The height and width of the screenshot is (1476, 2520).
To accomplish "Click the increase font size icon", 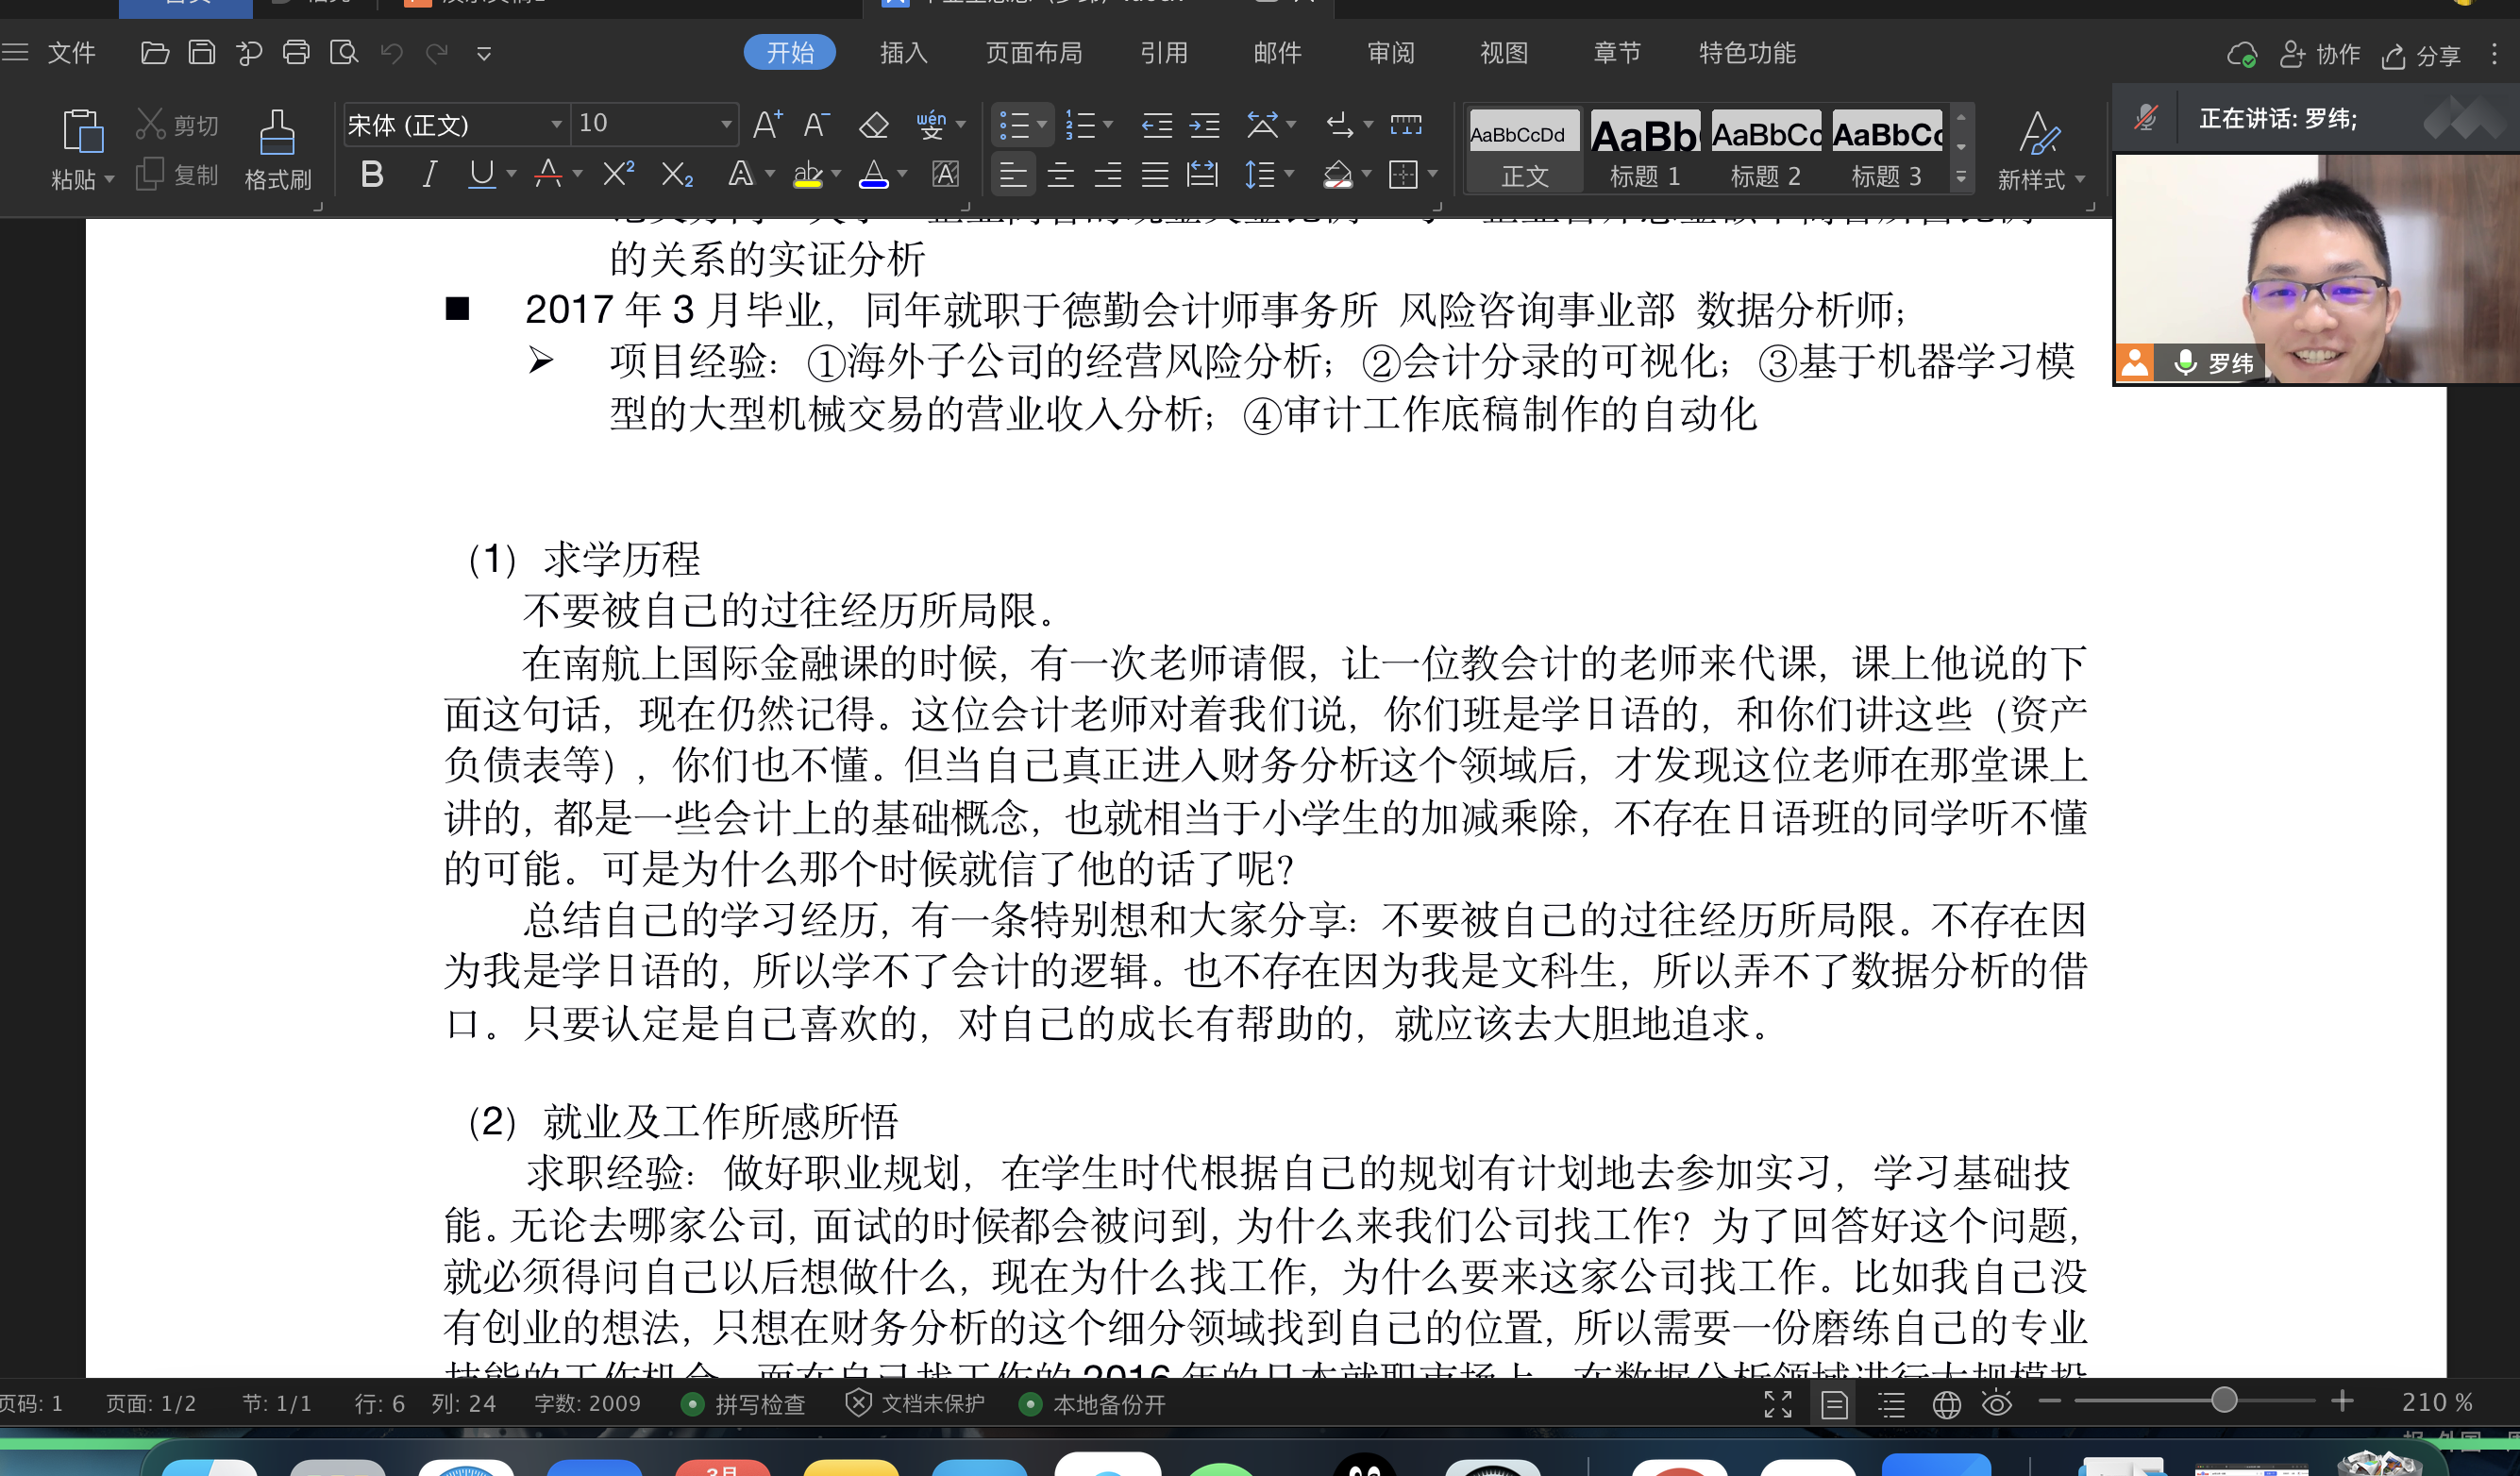I will [x=767, y=124].
